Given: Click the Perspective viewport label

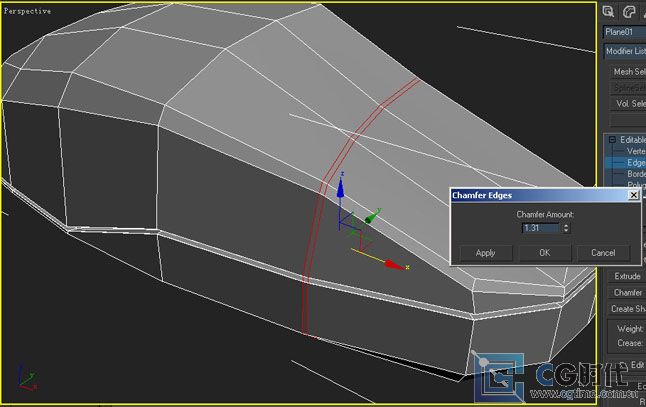Looking at the screenshot, I should click(28, 11).
